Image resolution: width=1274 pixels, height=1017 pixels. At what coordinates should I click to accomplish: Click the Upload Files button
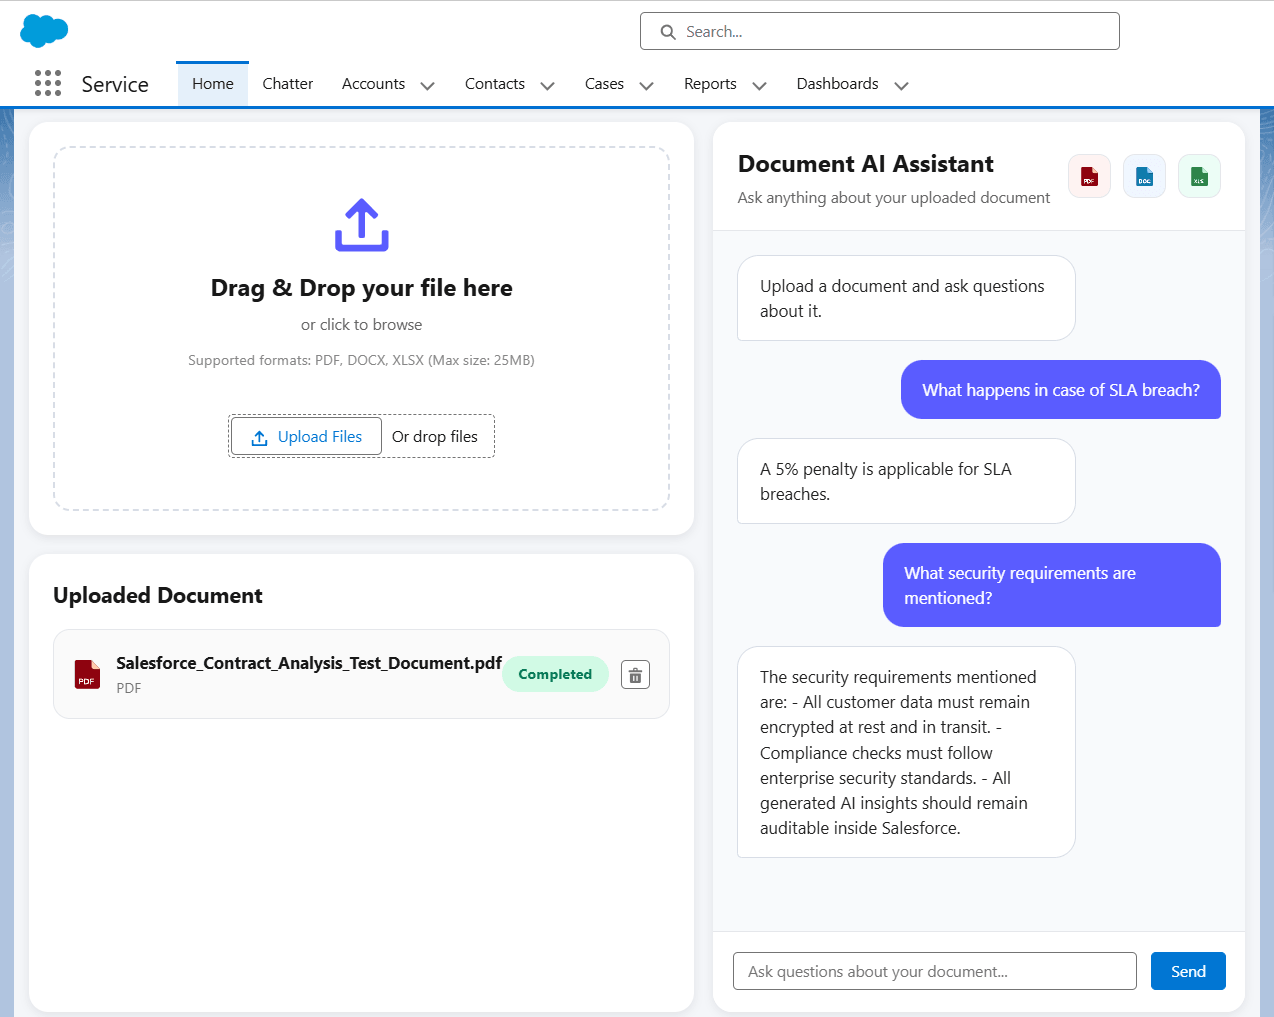click(x=306, y=436)
